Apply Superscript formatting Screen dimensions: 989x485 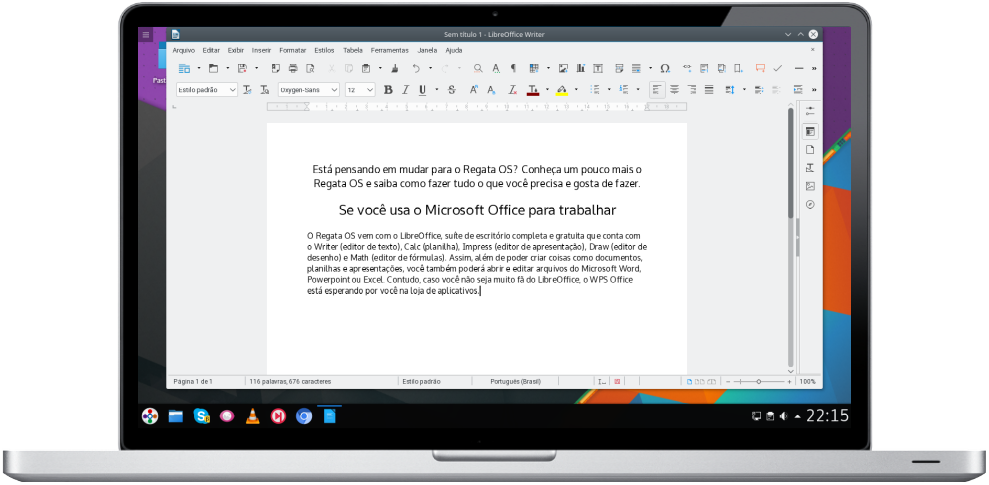474,90
